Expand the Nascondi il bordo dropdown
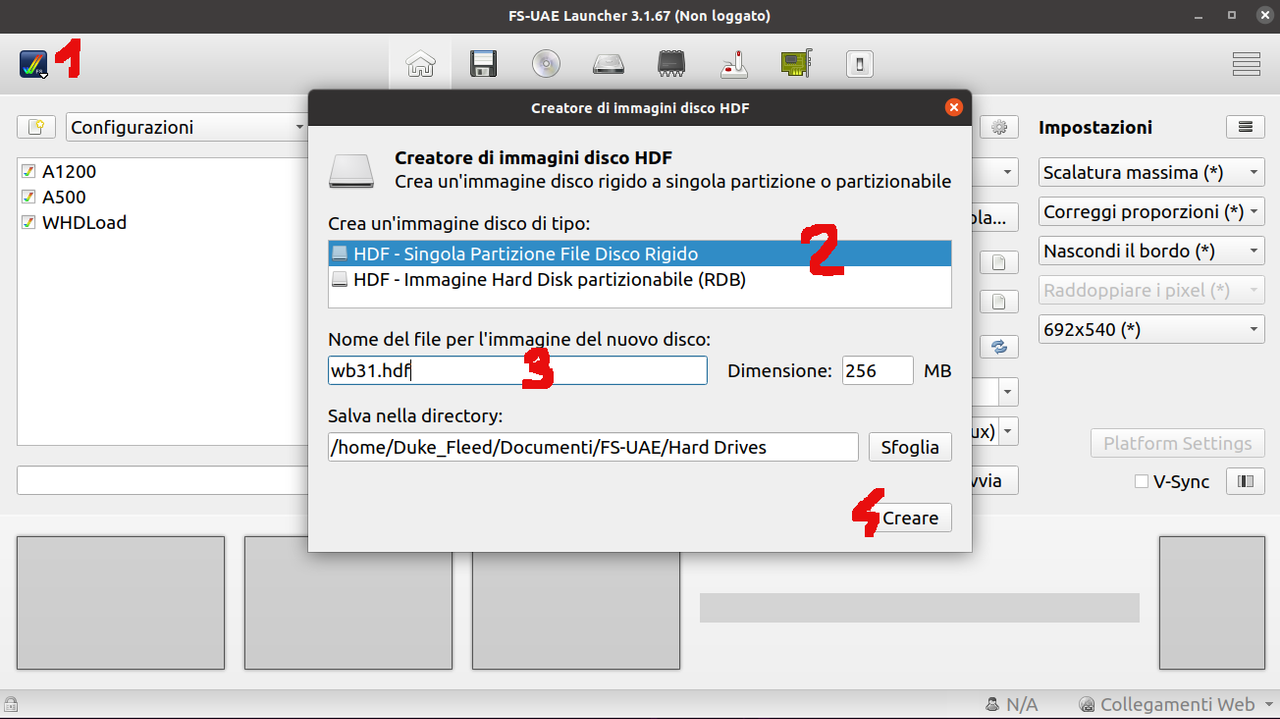This screenshot has width=1280, height=719. coord(1152,251)
